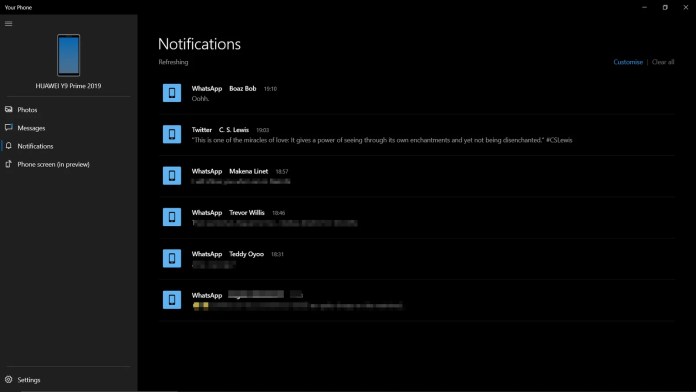The image size is (696, 392).
Task: Minimize the Your Phone window
Action: coord(644,7)
